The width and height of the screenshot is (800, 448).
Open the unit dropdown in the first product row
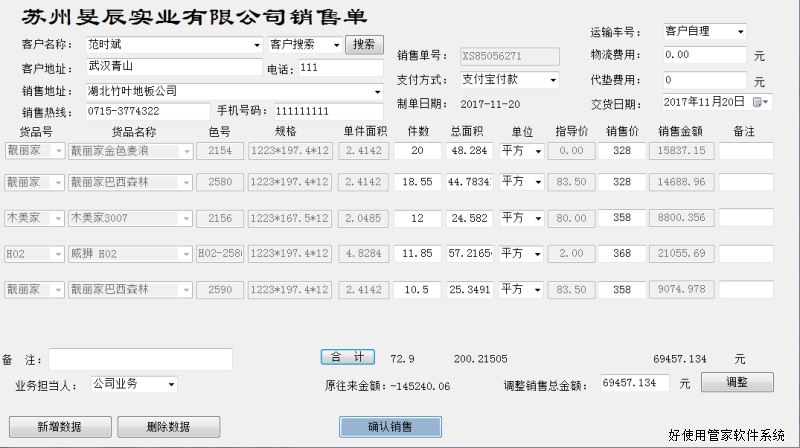click(x=538, y=151)
